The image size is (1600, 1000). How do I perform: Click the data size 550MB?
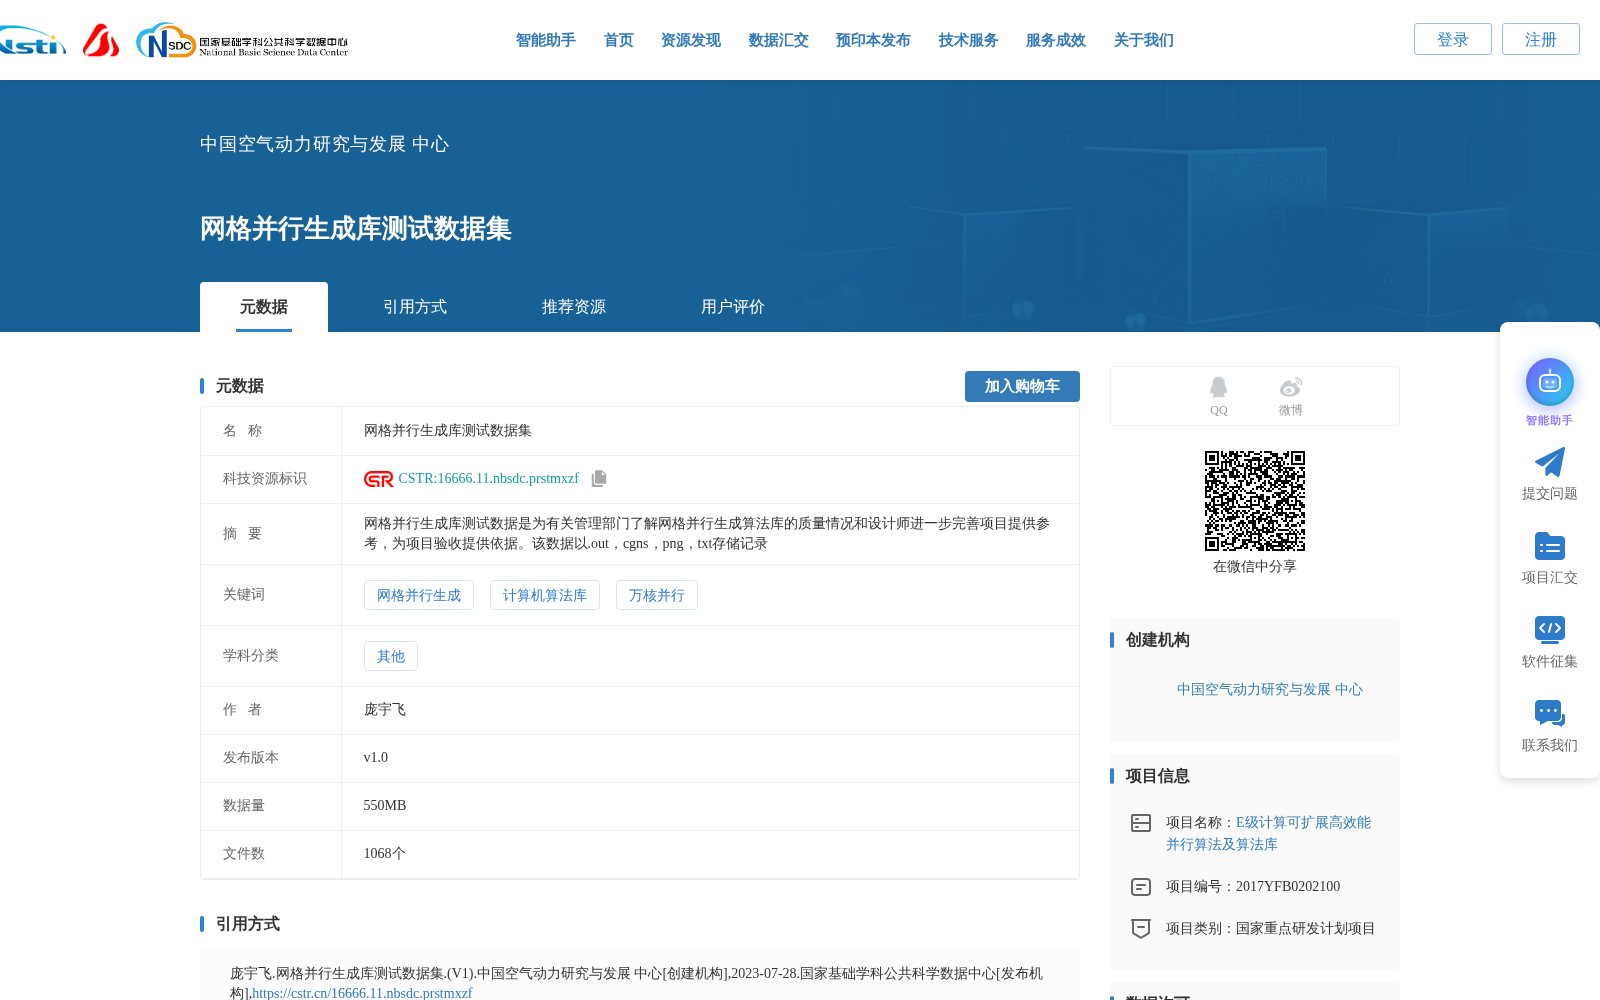pyautogui.click(x=385, y=806)
